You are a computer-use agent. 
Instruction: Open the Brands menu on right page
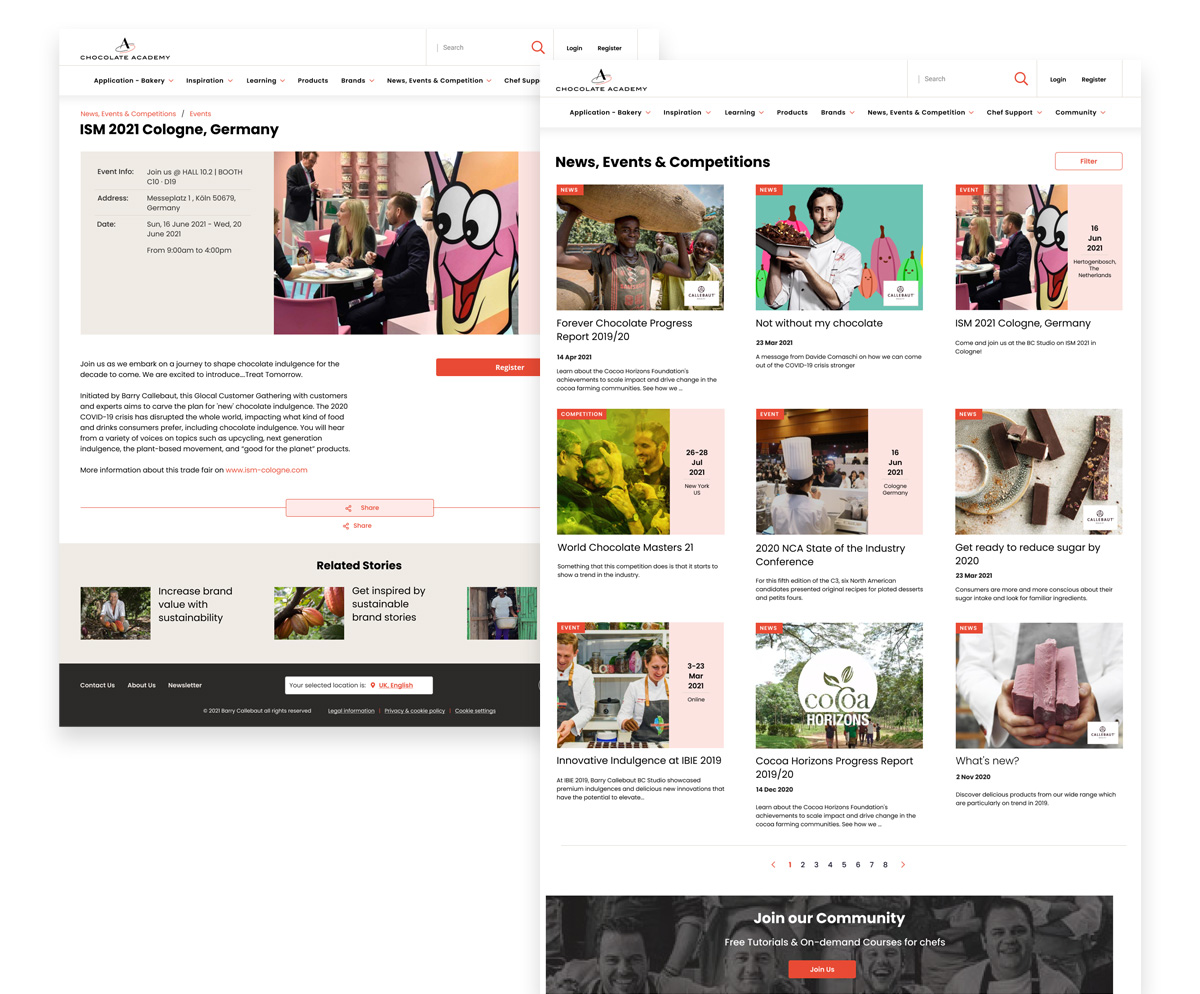pyautogui.click(x=837, y=113)
